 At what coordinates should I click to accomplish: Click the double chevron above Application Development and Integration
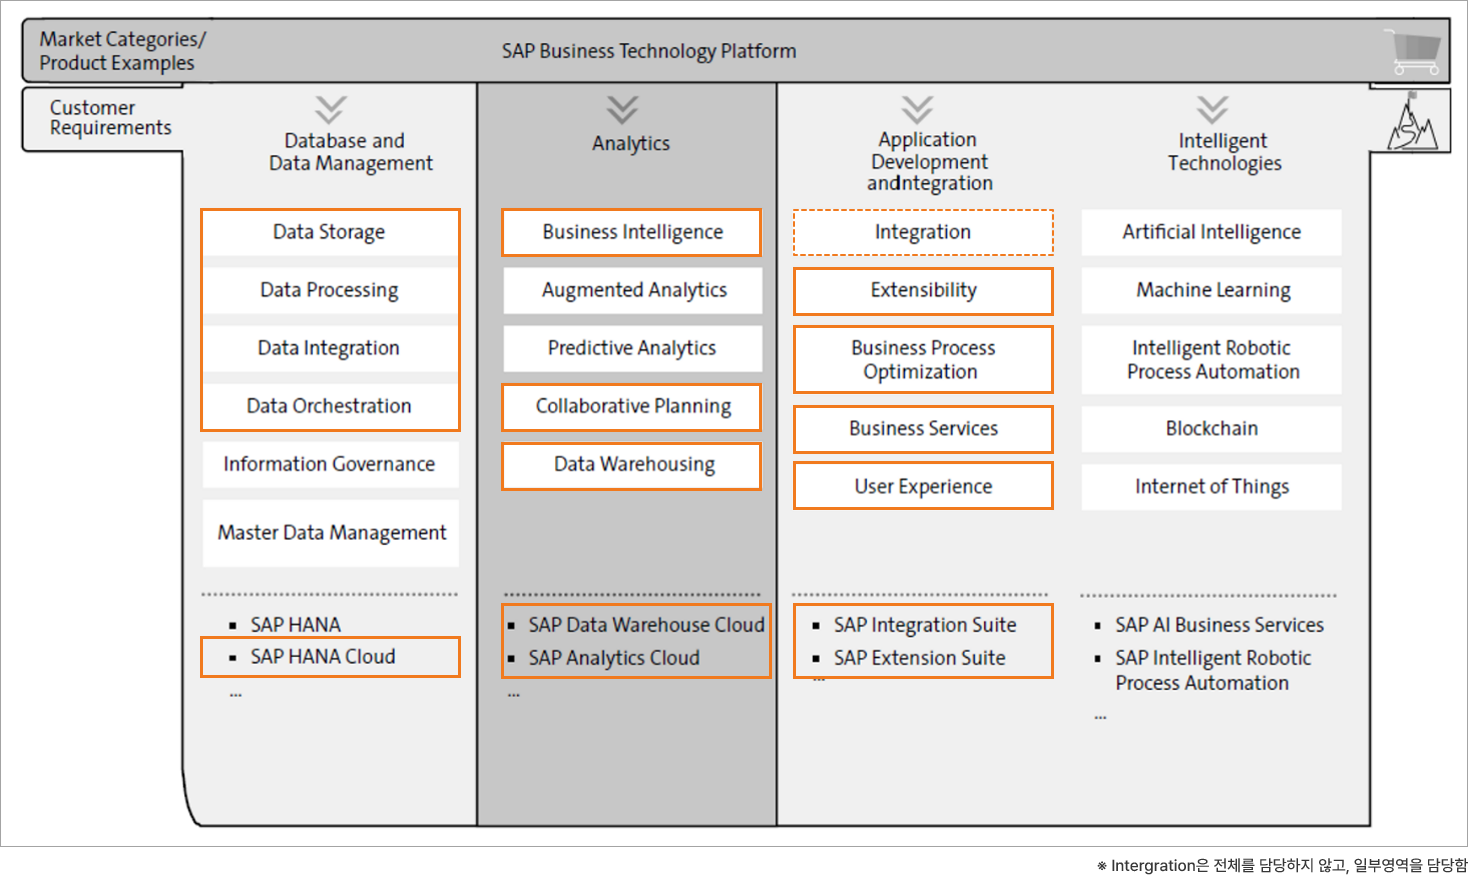point(917,109)
